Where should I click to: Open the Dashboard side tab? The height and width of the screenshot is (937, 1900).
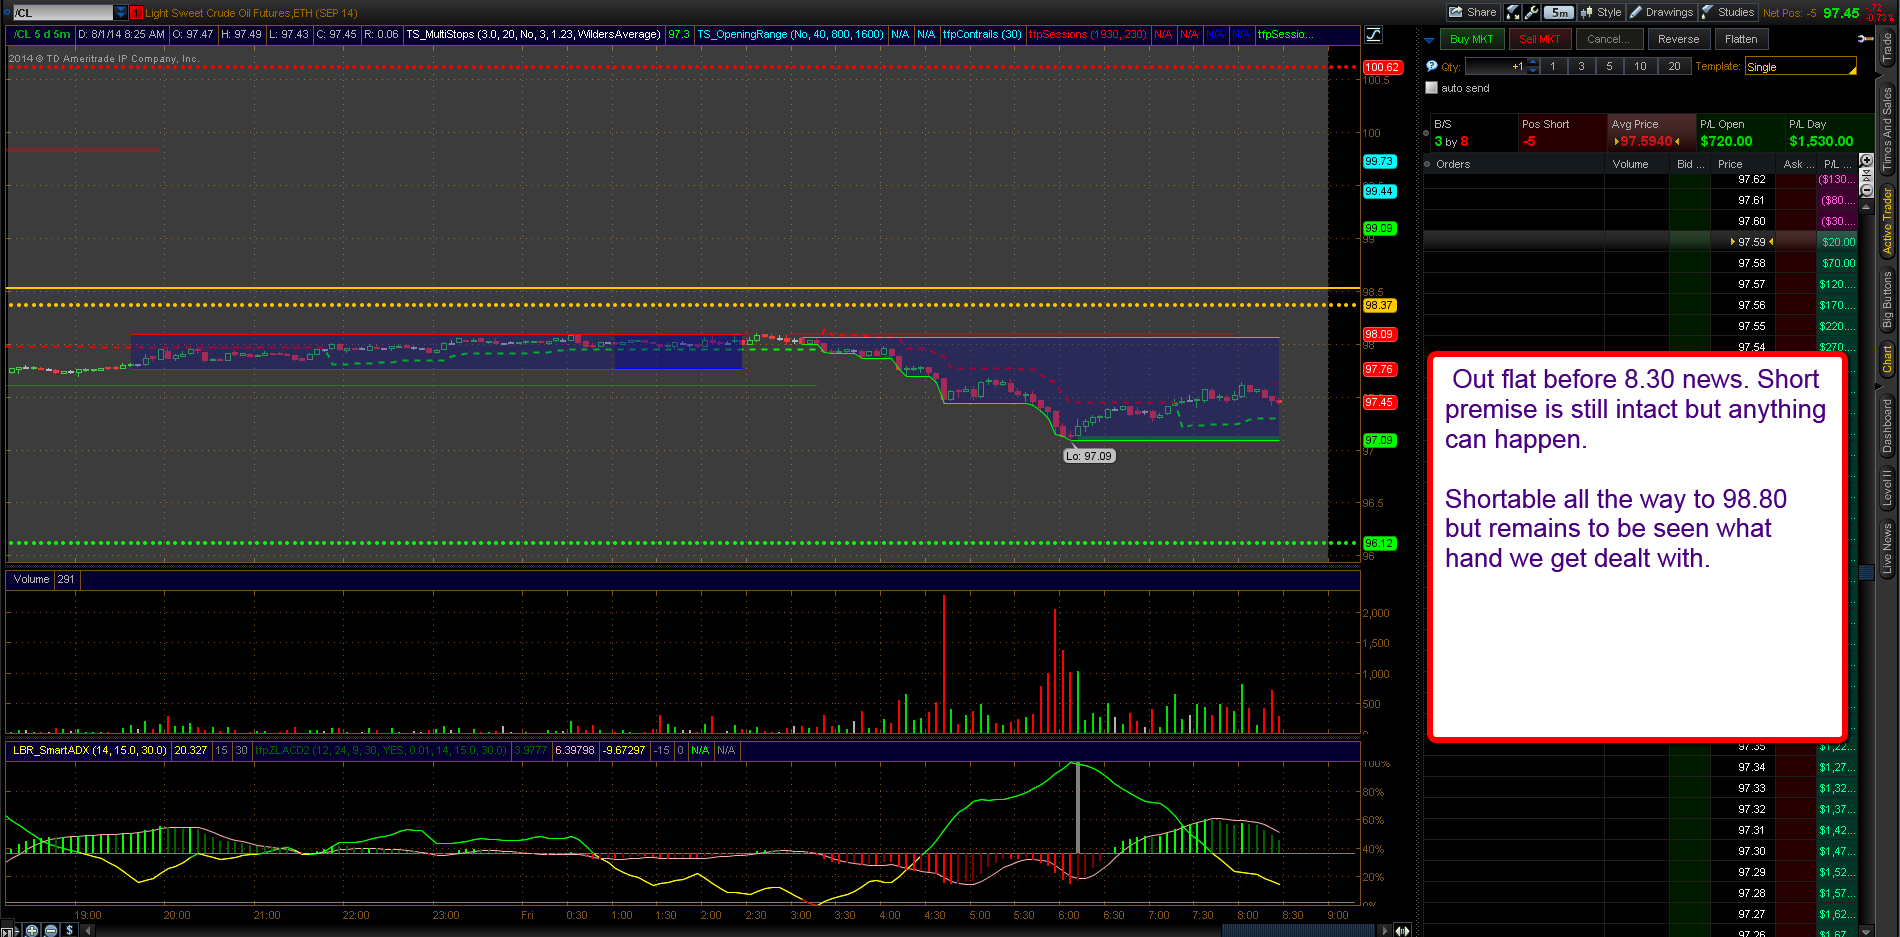pyautogui.click(x=1887, y=425)
